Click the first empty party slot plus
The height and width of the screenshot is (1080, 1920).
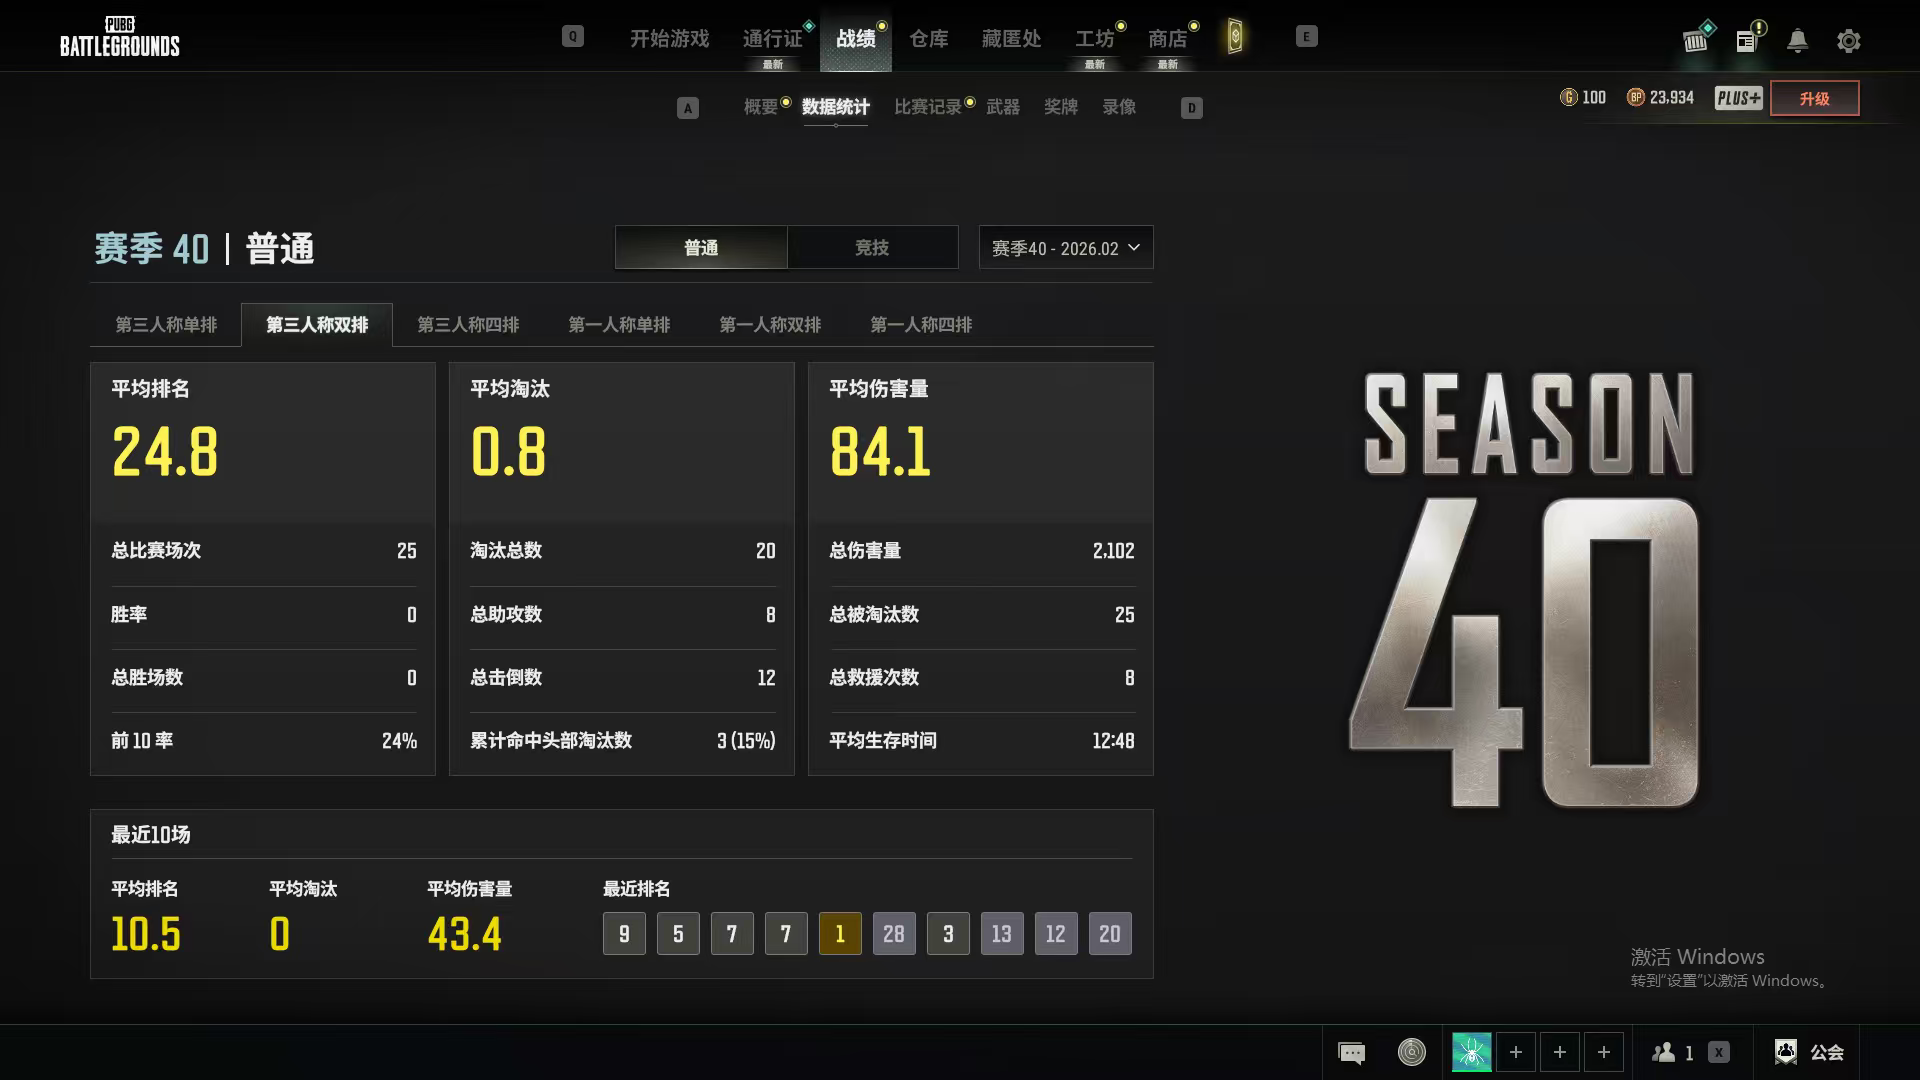1515,1052
